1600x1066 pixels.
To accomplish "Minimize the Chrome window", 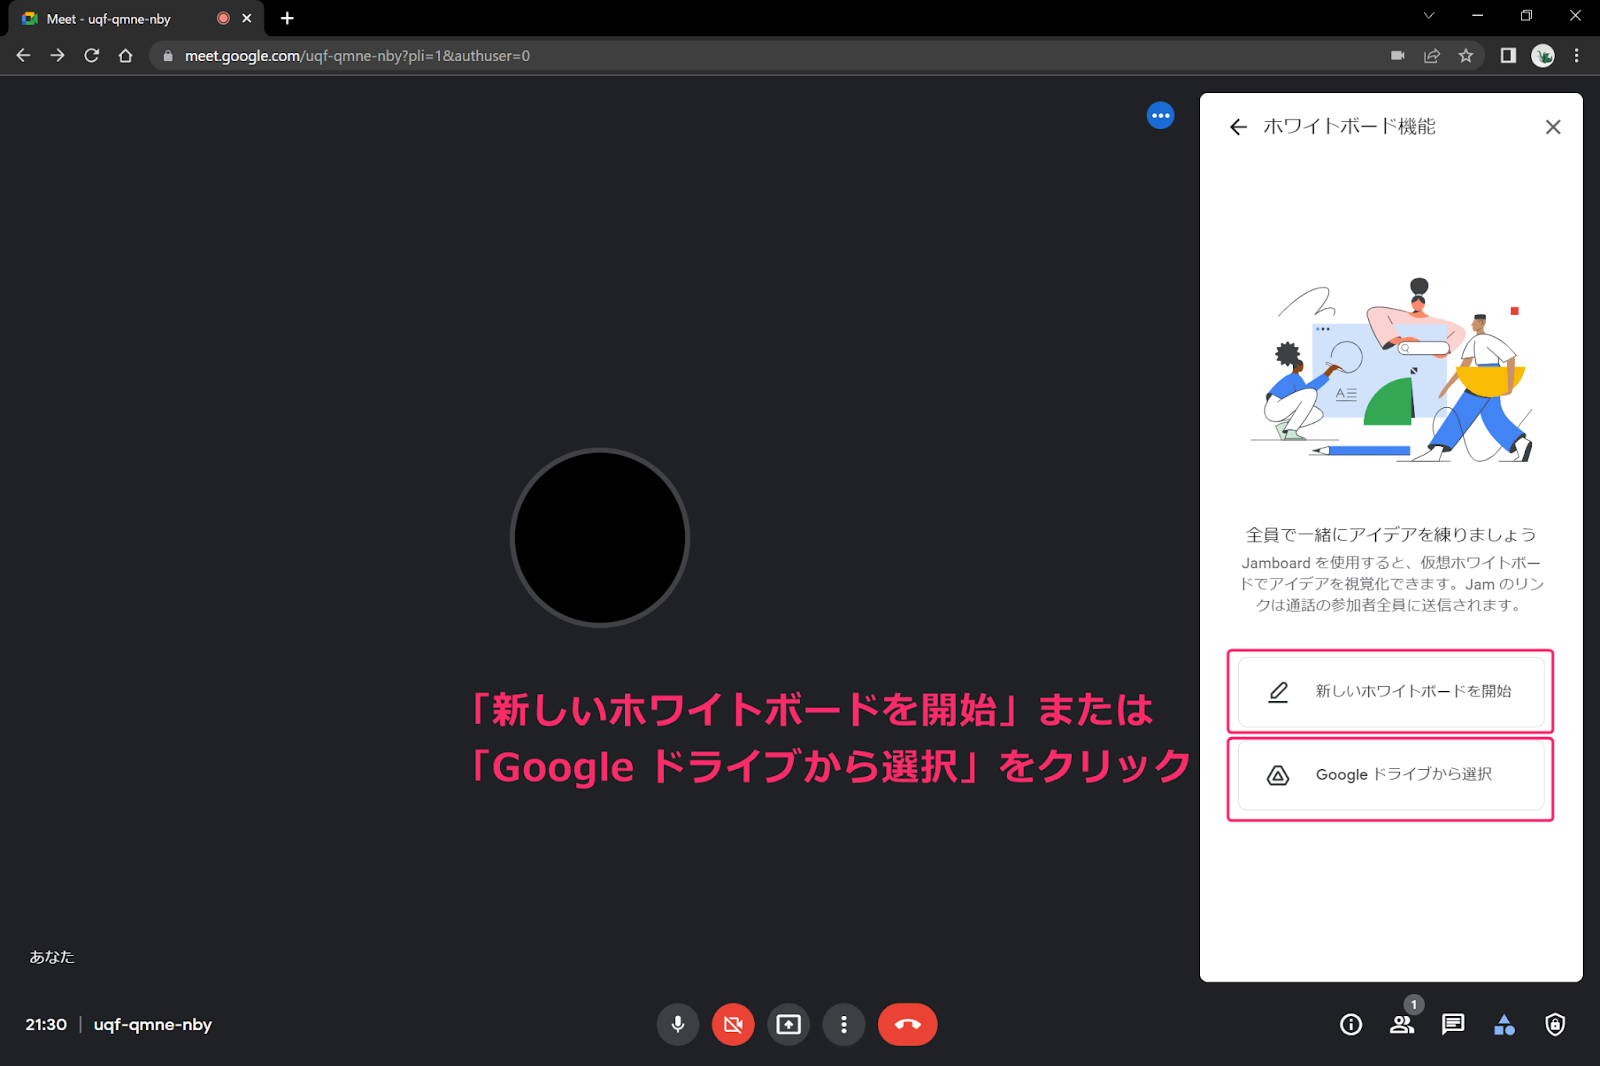I will (1477, 16).
